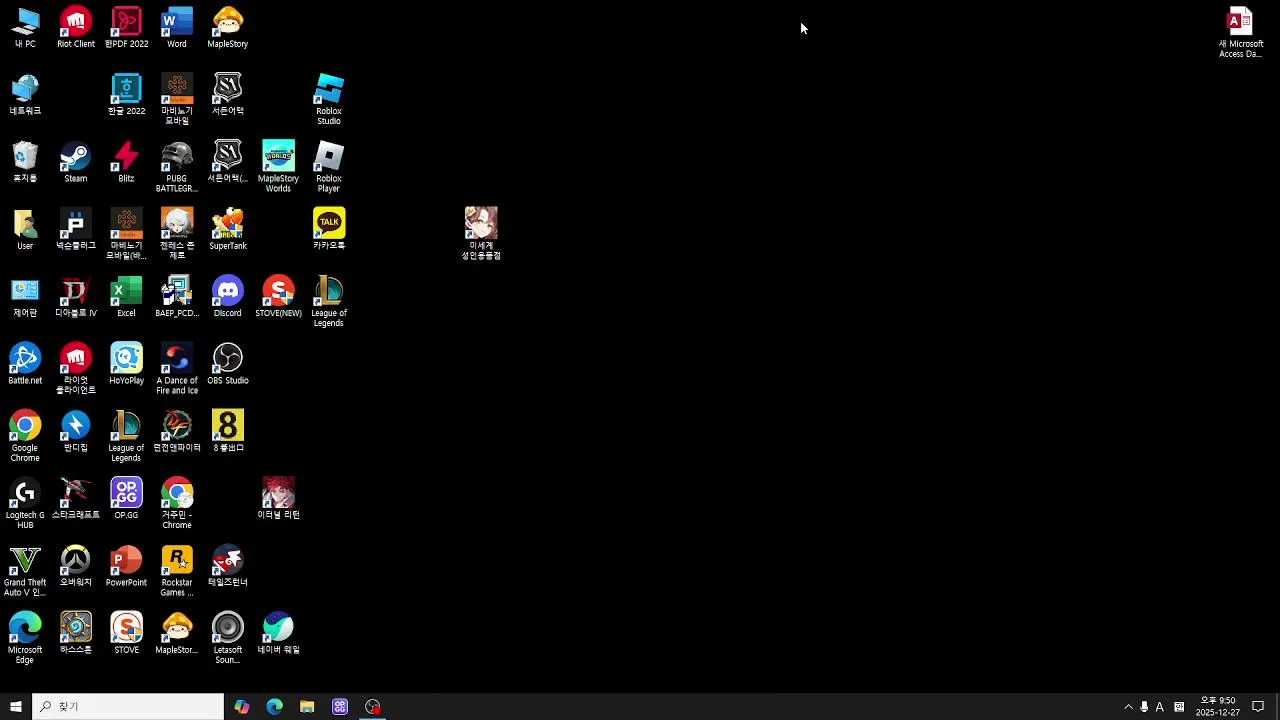
Task: Click the 8 볼버디 icon
Action: (228, 431)
